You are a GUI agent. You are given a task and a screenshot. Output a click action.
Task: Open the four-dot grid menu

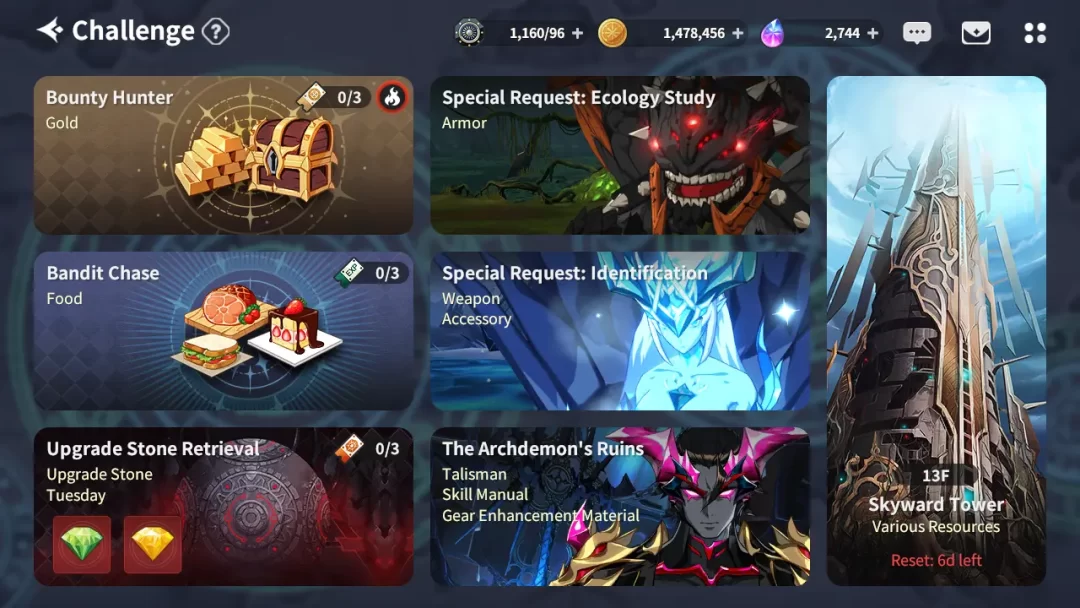tap(1035, 33)
